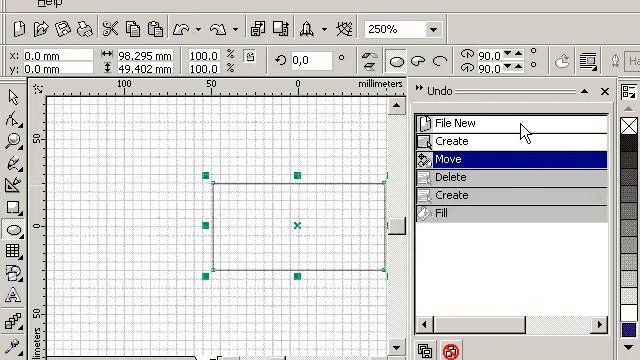Select the Interactive blend tool
The image size is (640, 360).
(x=13, y=321)
